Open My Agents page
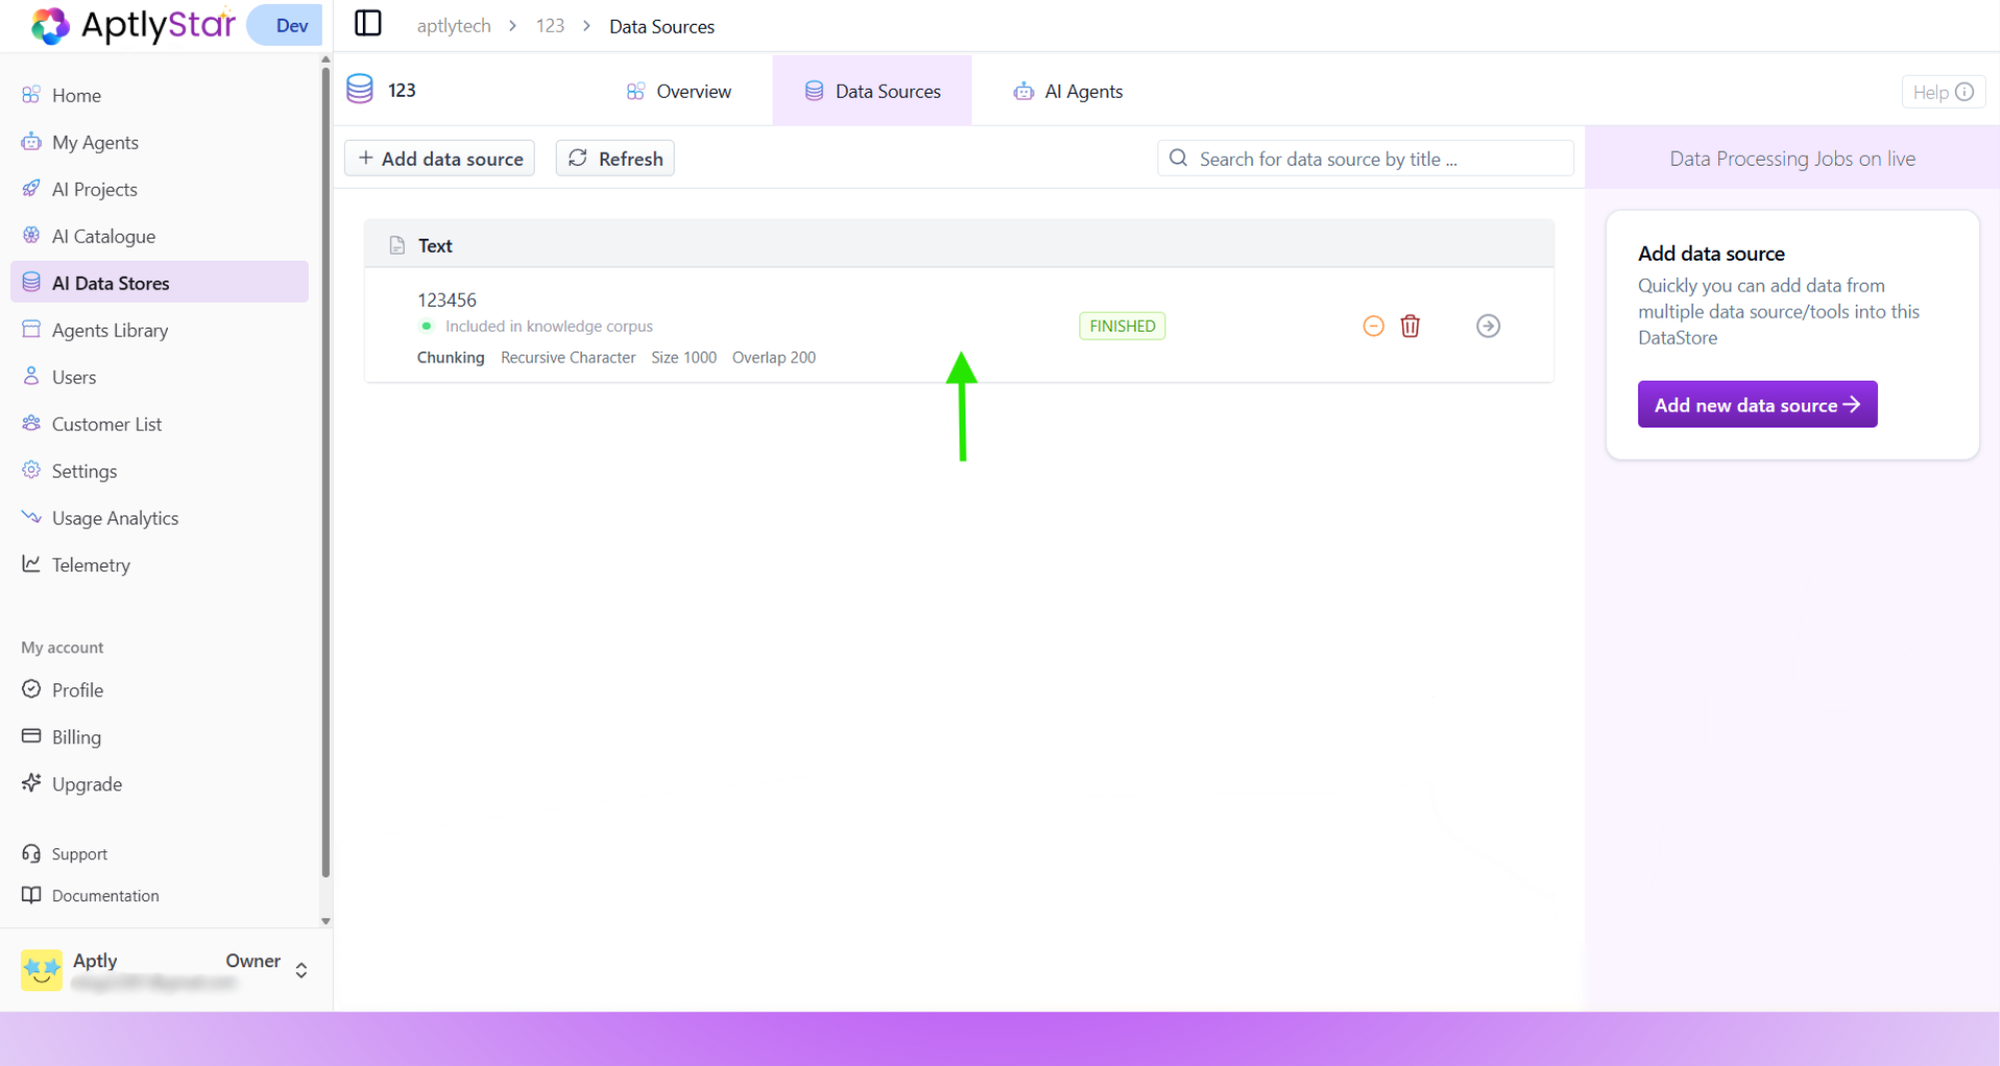Viewport: 2000px width, 1066px height. (160, 142)
